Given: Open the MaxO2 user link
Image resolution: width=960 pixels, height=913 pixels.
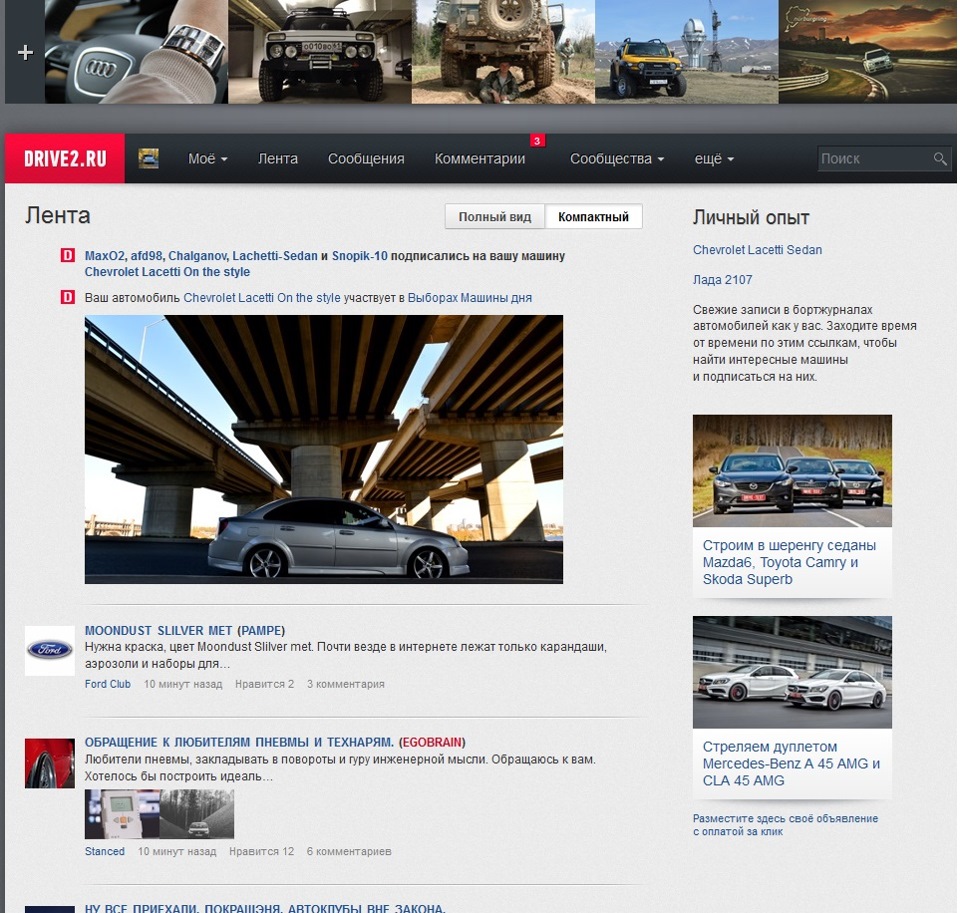Looking at the screenshot, I should click(105, 256).
